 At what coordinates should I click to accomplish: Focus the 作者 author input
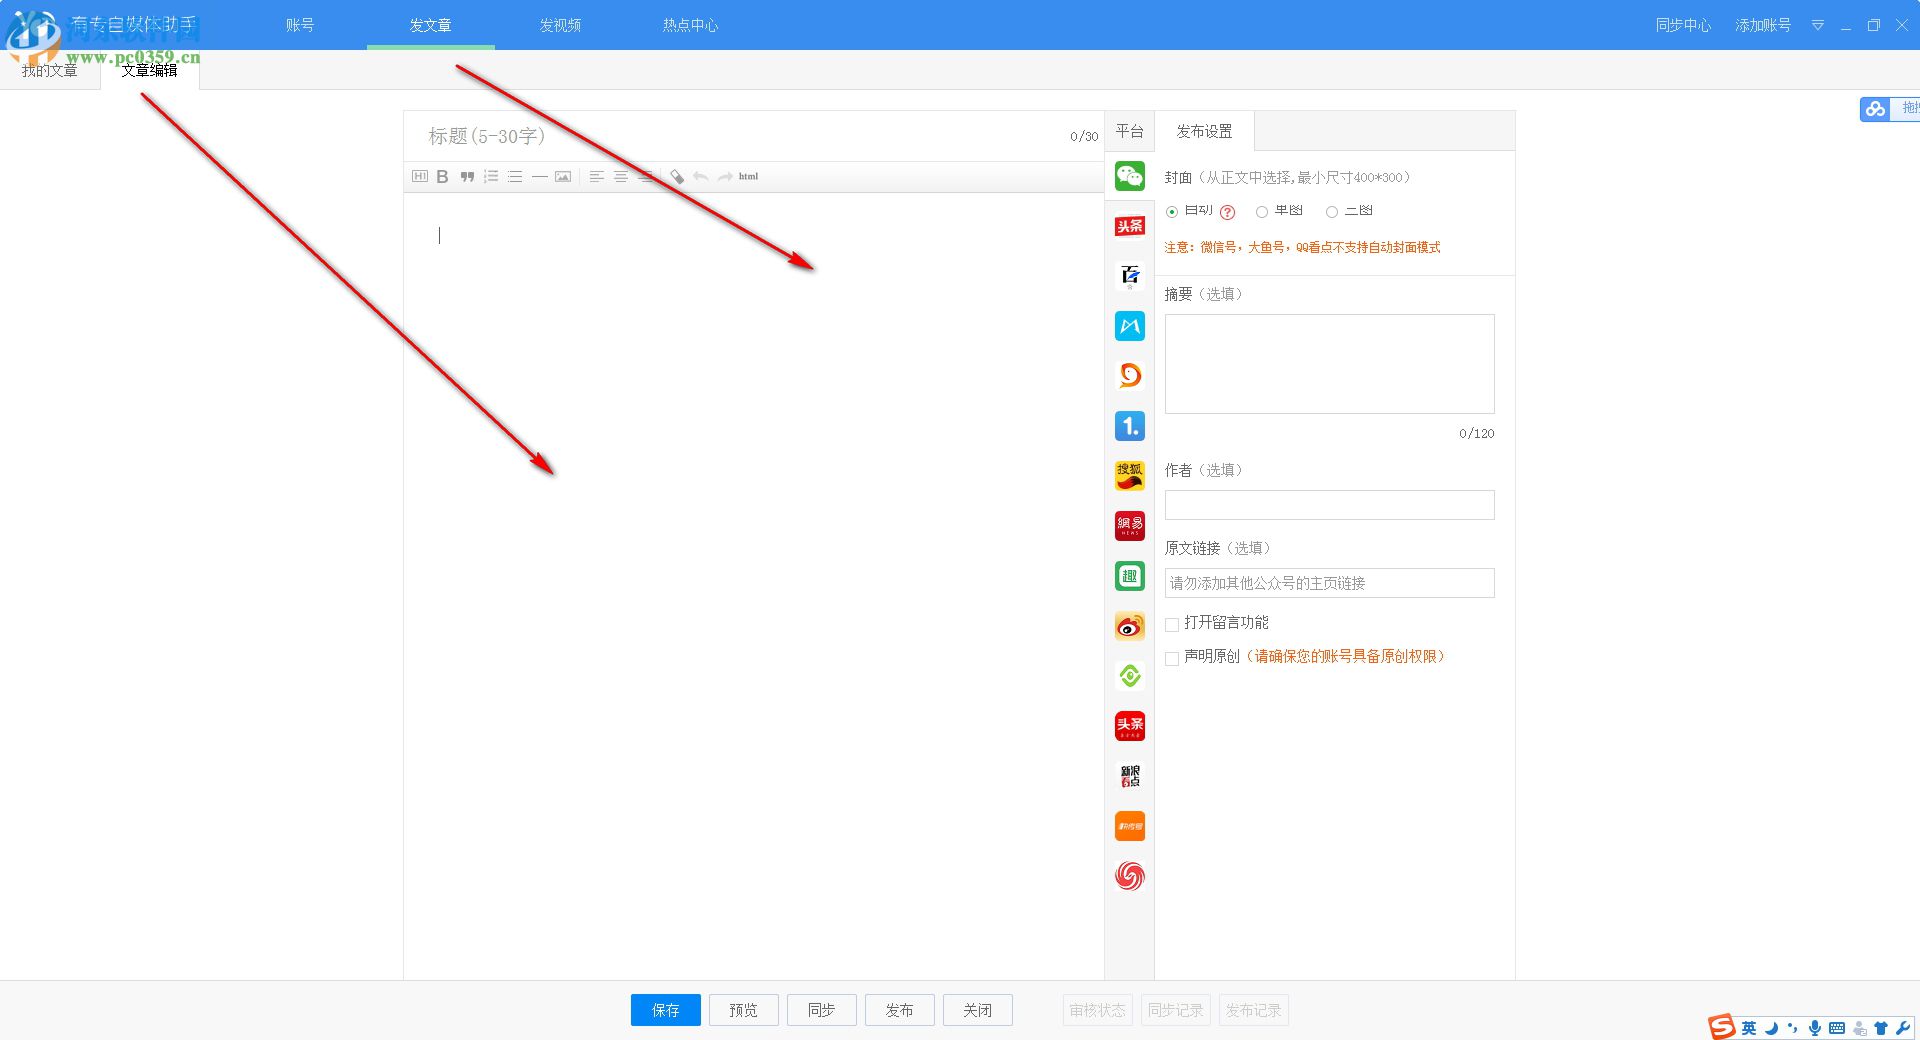pyautogui.click(x=1330, y=505)
